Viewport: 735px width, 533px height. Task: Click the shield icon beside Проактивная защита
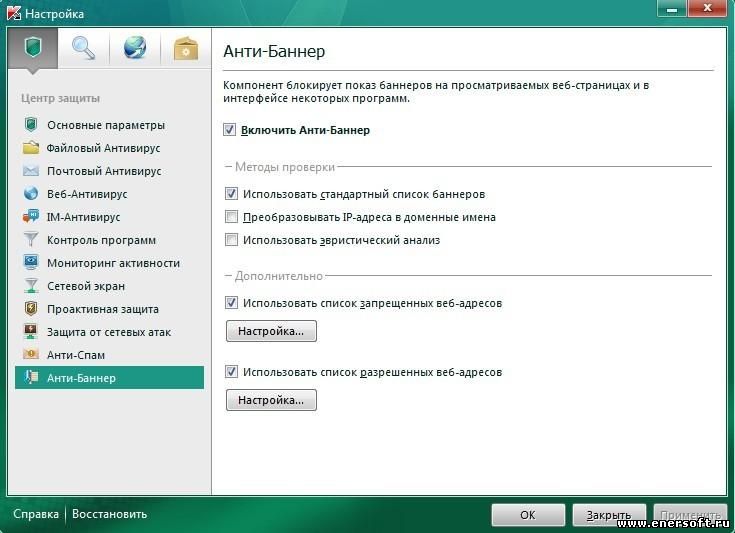point(31,308)
